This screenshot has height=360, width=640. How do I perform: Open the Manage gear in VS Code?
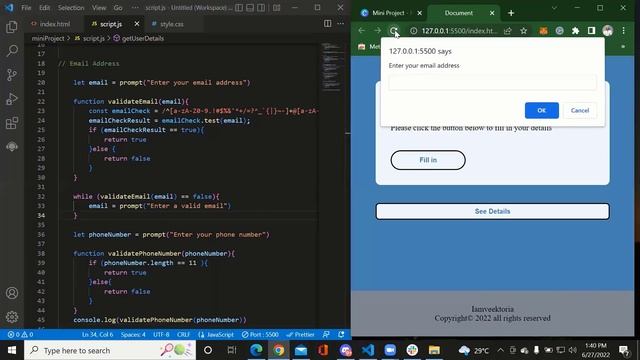pos(12,317)
